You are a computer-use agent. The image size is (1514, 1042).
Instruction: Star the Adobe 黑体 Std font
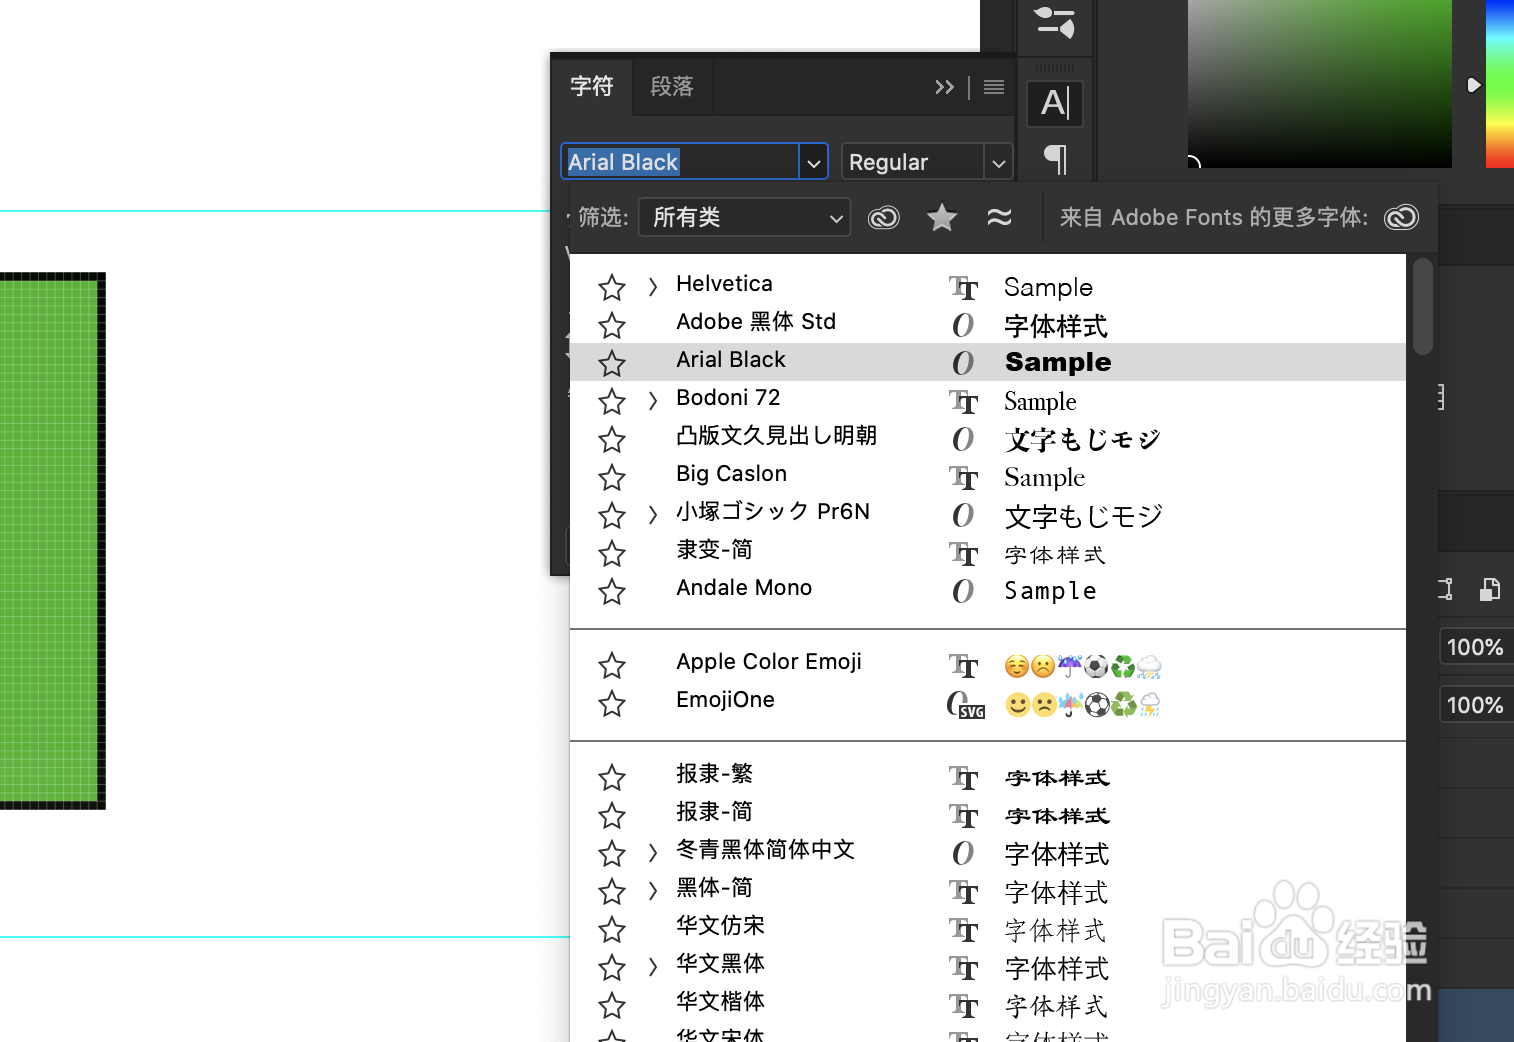tap(612, 326)
